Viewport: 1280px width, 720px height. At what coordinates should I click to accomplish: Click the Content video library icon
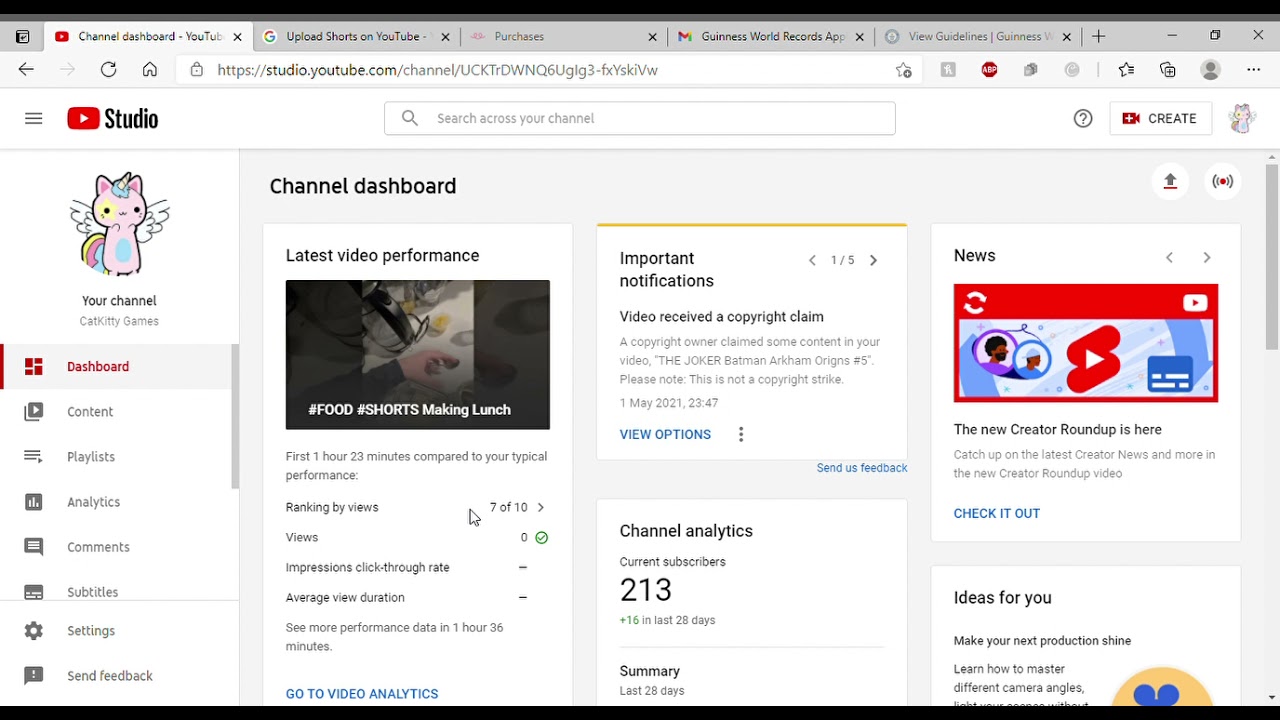34,411
